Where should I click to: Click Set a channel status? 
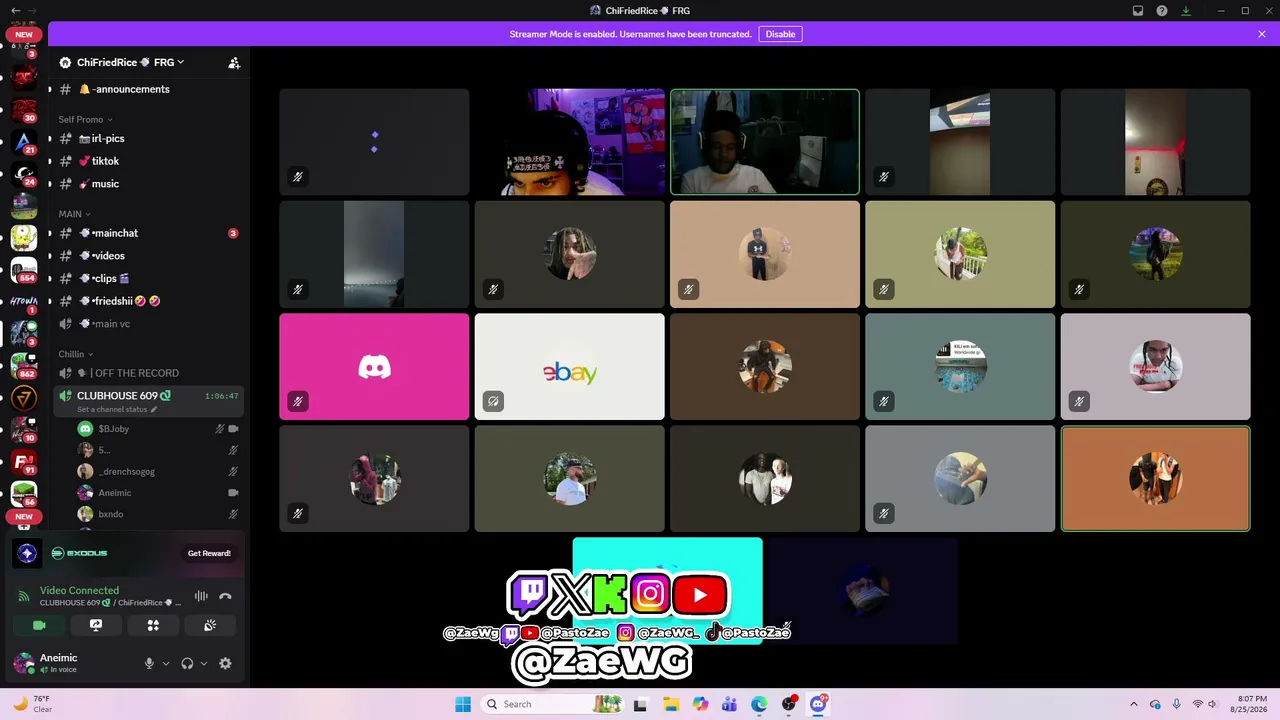coord(117,409)
